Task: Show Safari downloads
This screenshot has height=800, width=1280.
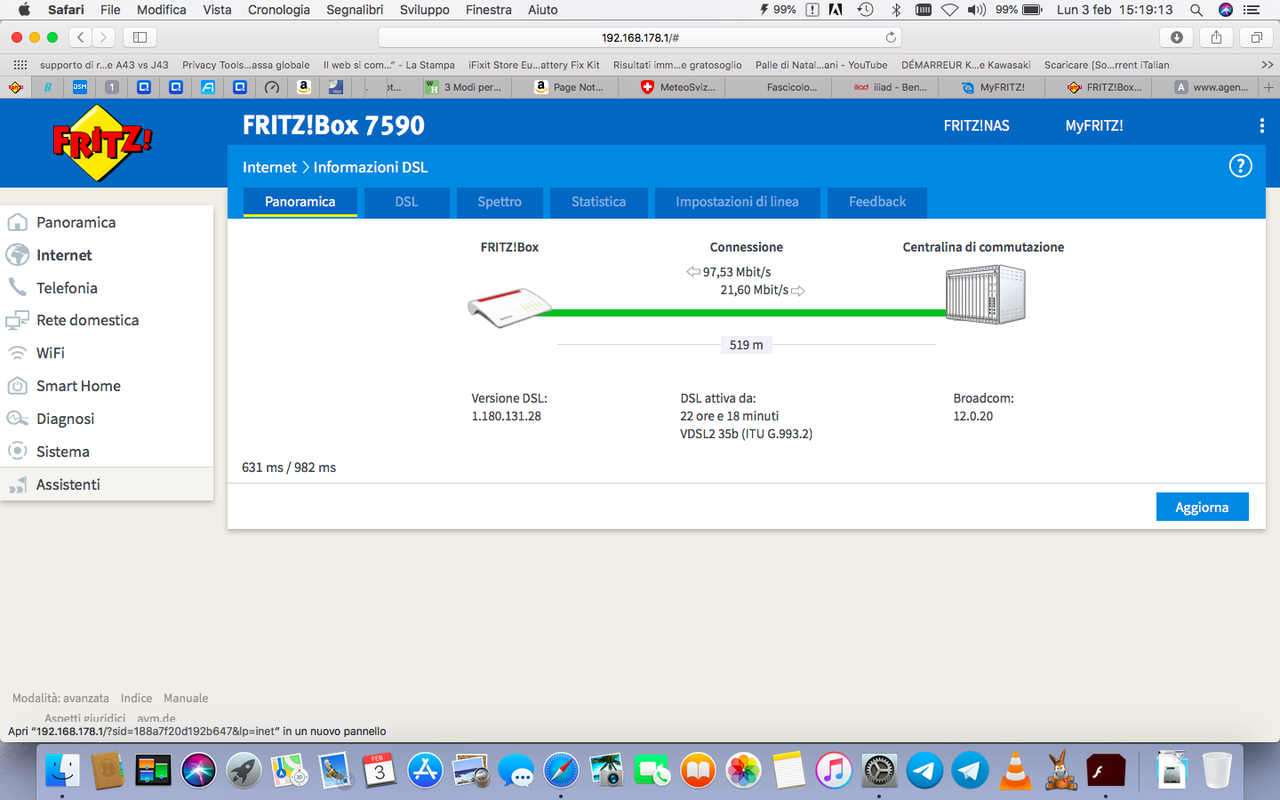Action: 1176,37
